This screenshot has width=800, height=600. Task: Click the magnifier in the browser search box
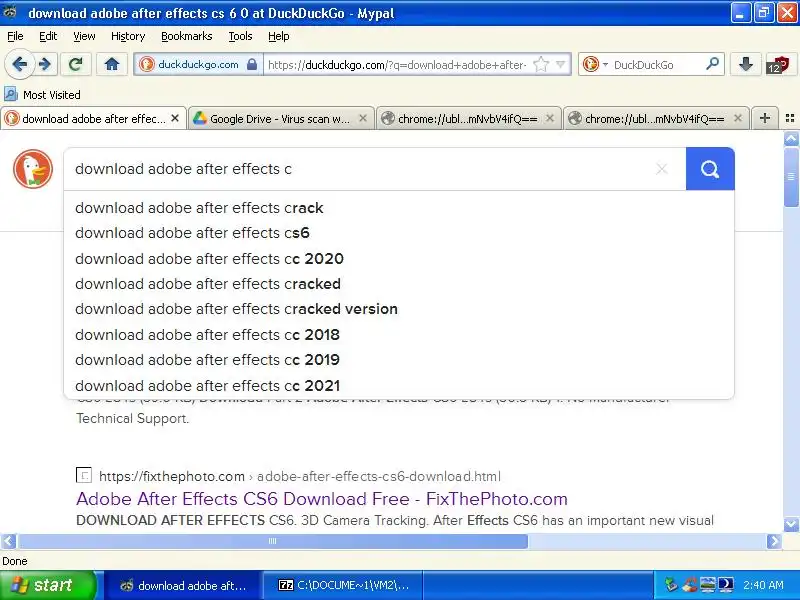[712, 64]
